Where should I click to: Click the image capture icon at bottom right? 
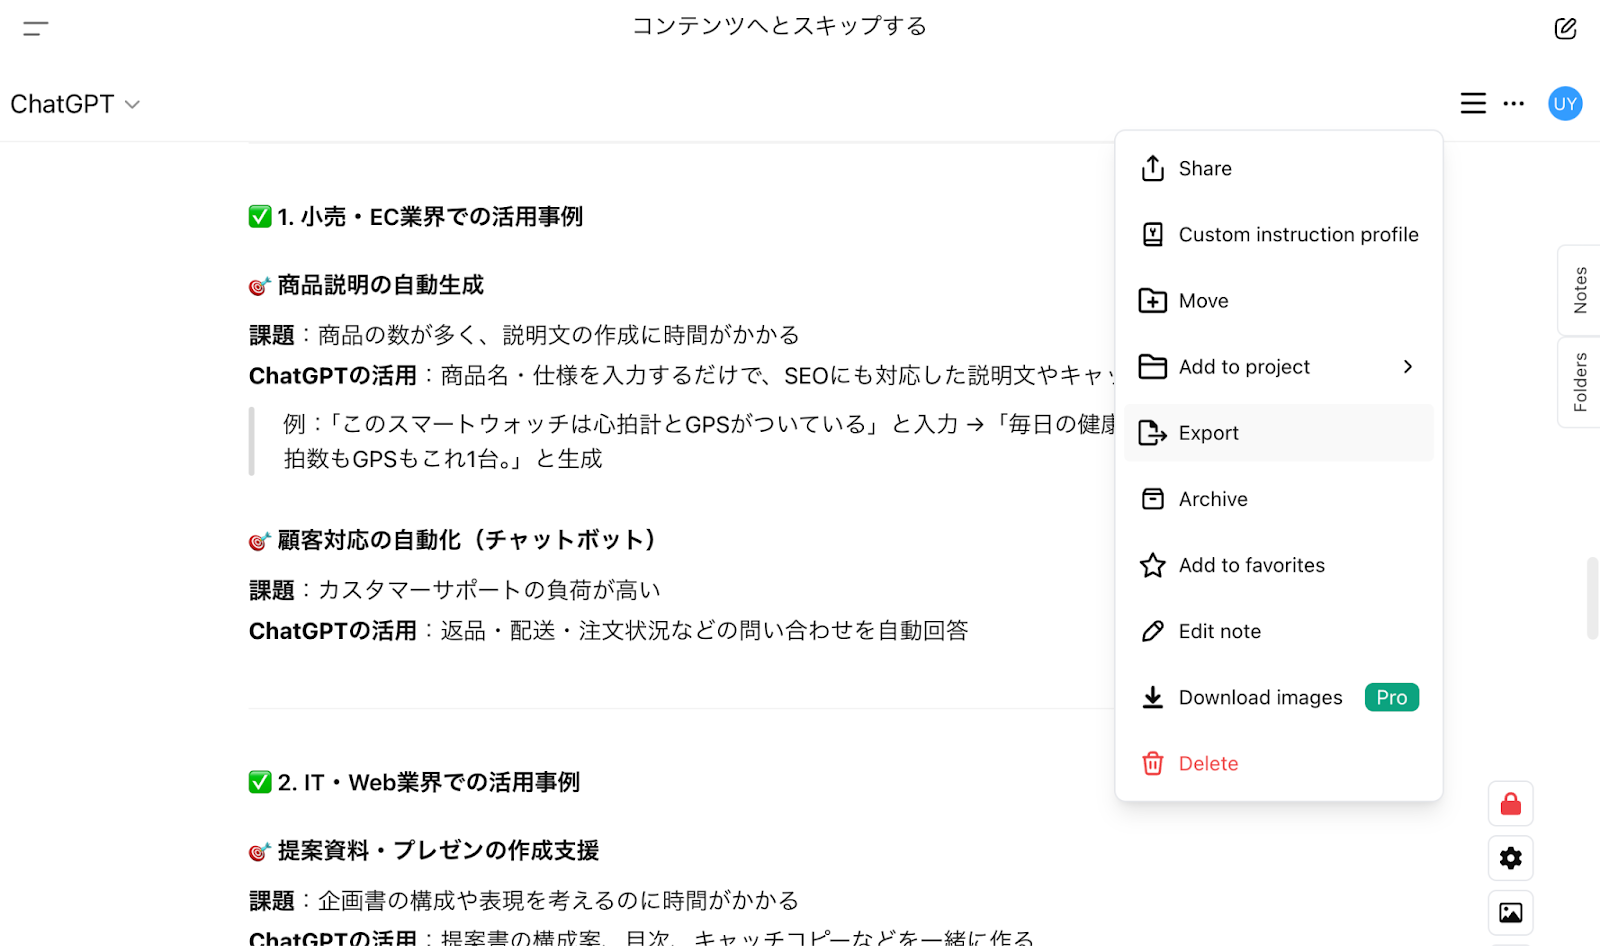(x=1510, y=912)
